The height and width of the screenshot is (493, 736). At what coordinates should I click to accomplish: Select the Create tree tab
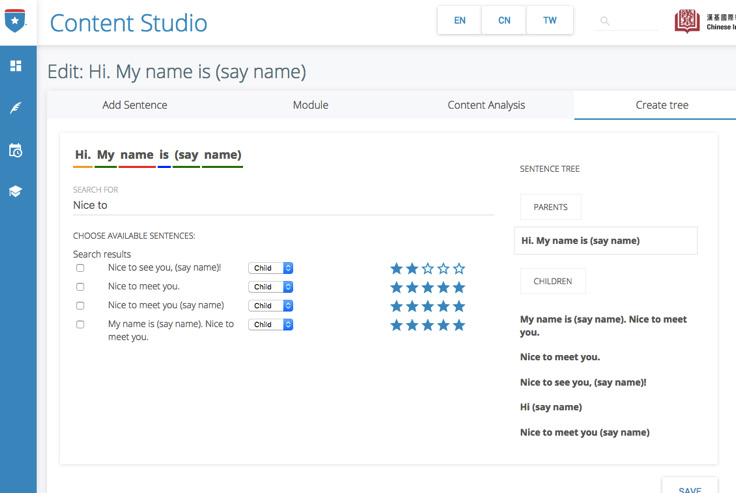click(662, 105)
